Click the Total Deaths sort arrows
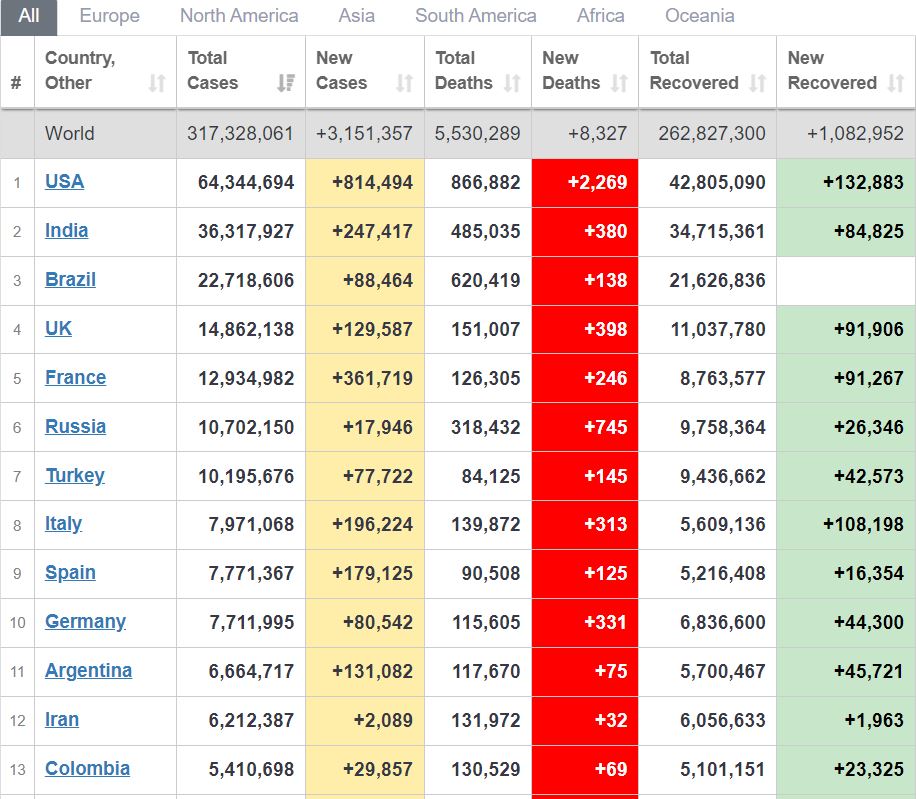 point(512,83)
